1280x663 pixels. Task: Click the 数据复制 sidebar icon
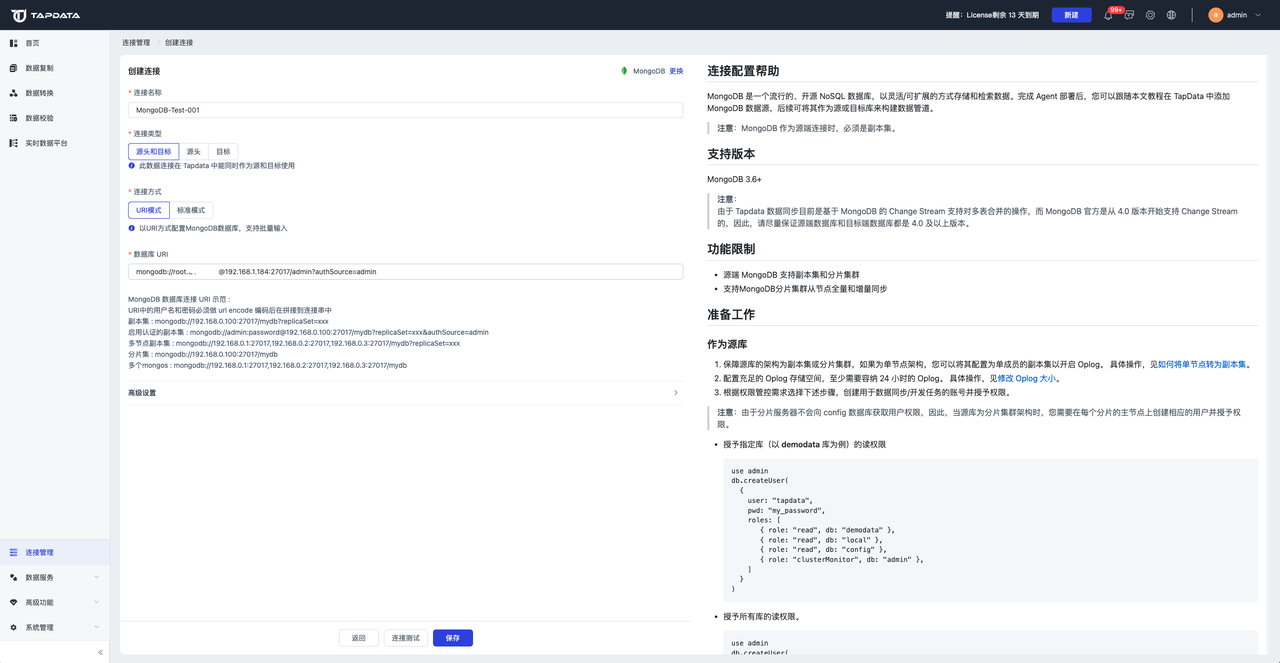(13, 68)
